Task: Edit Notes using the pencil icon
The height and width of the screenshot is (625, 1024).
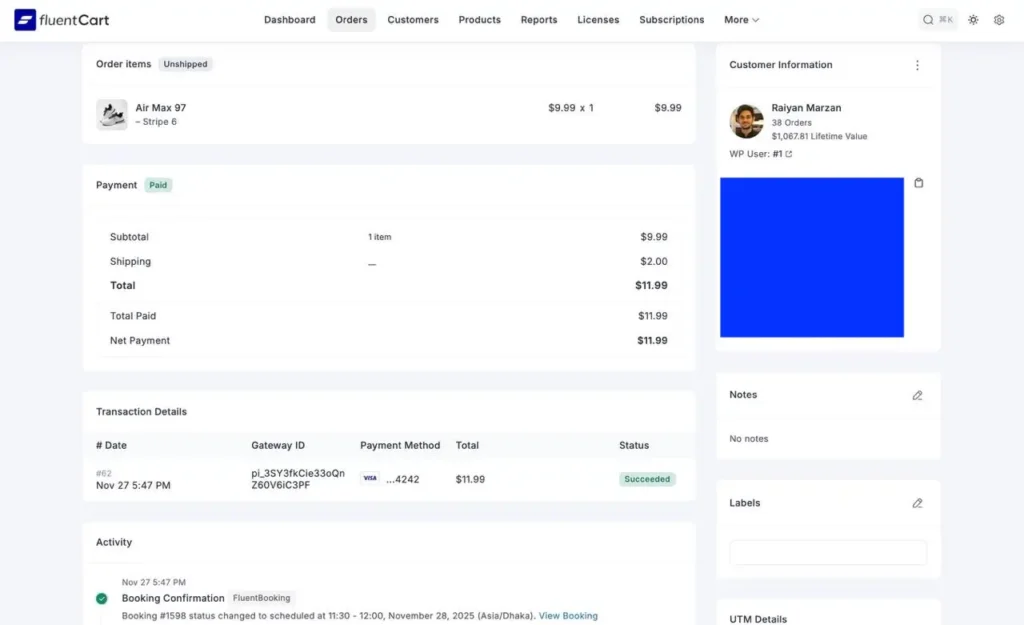Action: pyautogui.click(x=917, y=395)
